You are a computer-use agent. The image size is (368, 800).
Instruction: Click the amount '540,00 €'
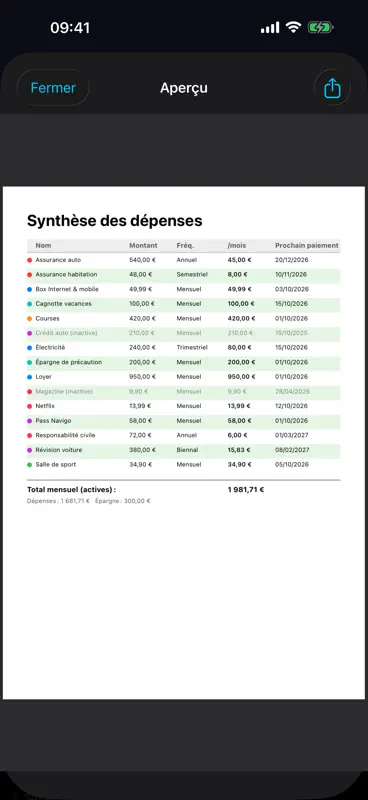point(142,260)
